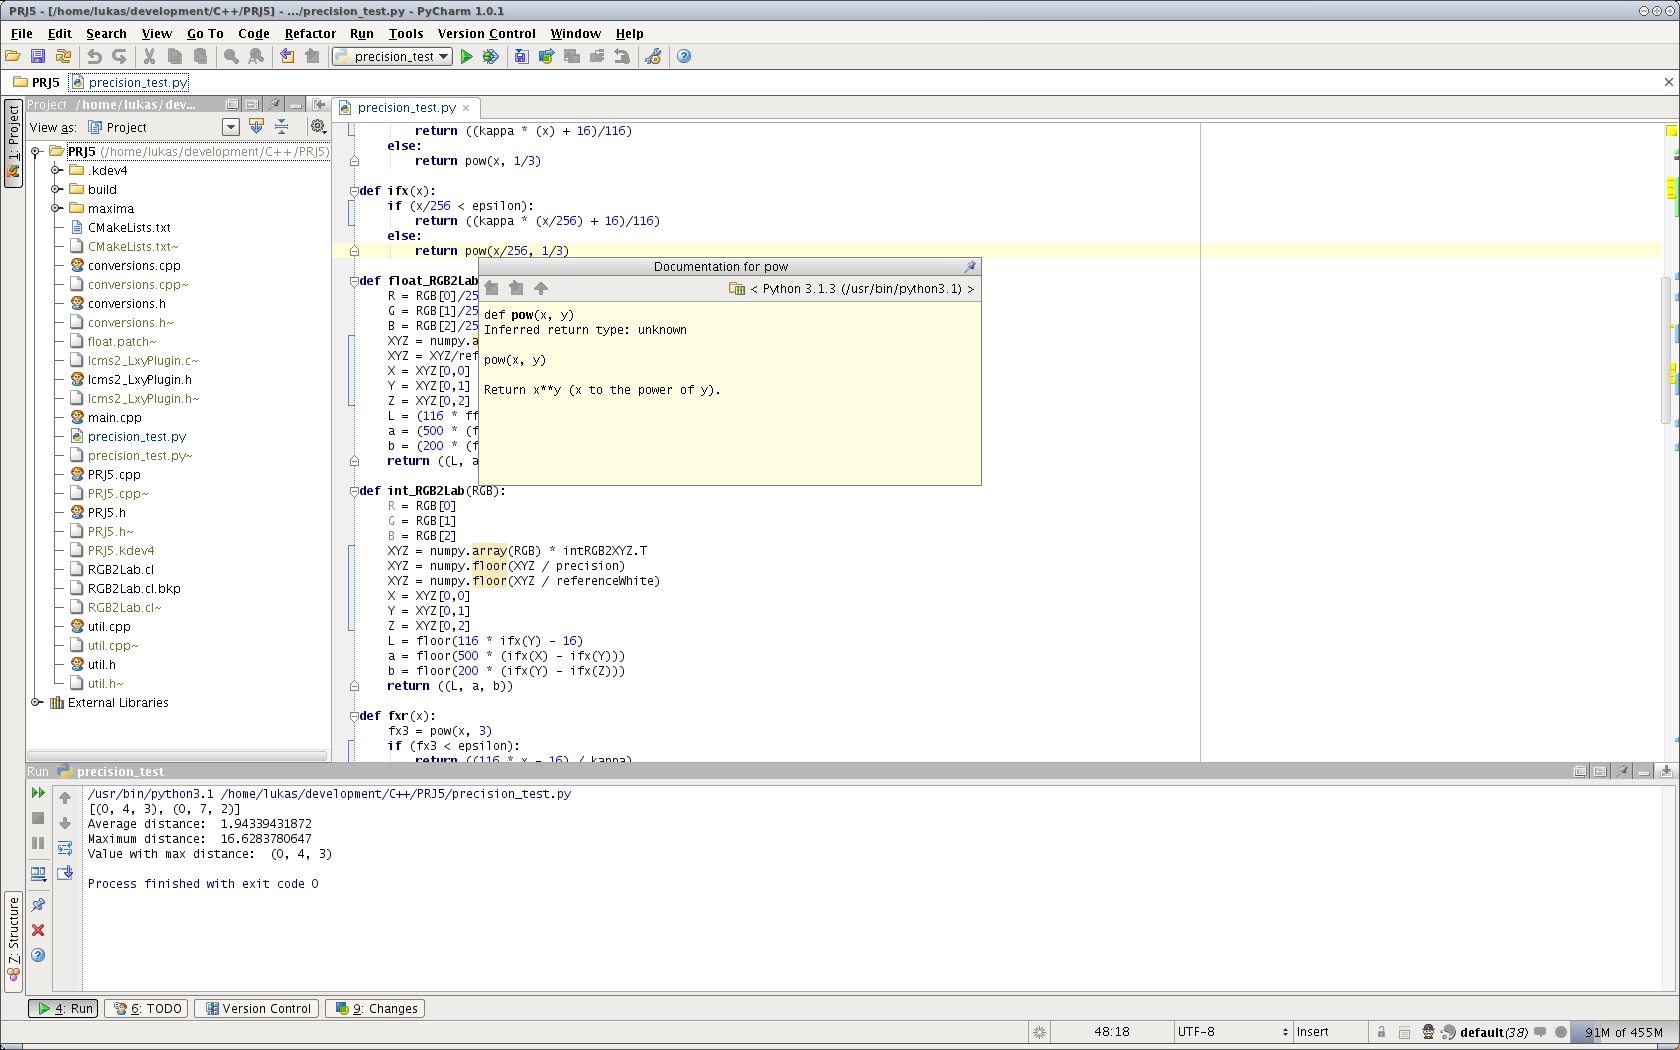The image size is (1680, 1050).
Task: Start debugging with the Debug bug icon
Action: tap(490, 57)
